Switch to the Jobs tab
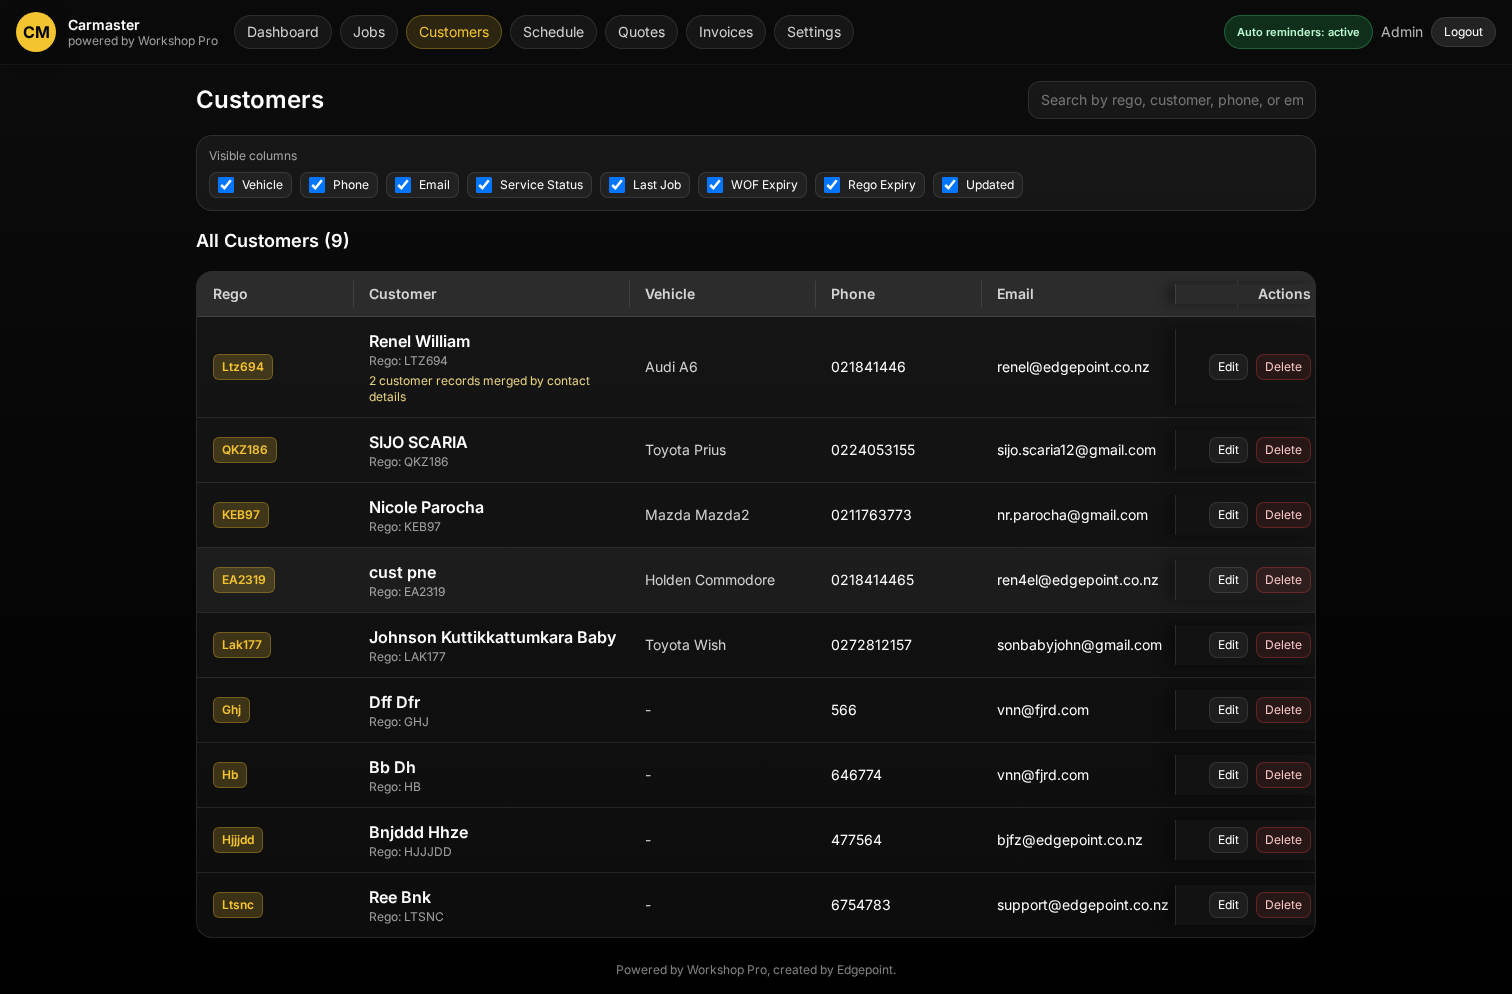Image resolution: width=1512 pixels, height=994 pixels. [368, 31]
